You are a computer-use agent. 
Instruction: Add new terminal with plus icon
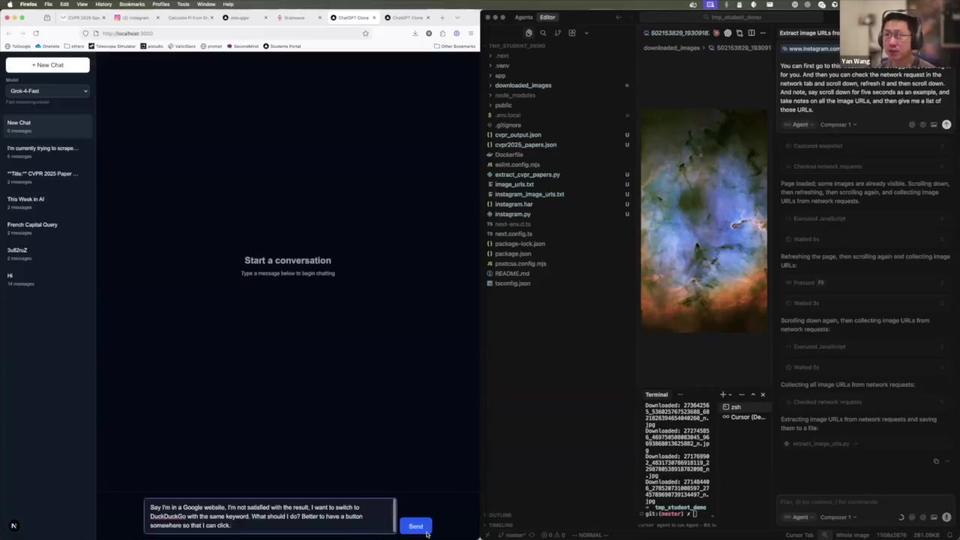point(723,395)
